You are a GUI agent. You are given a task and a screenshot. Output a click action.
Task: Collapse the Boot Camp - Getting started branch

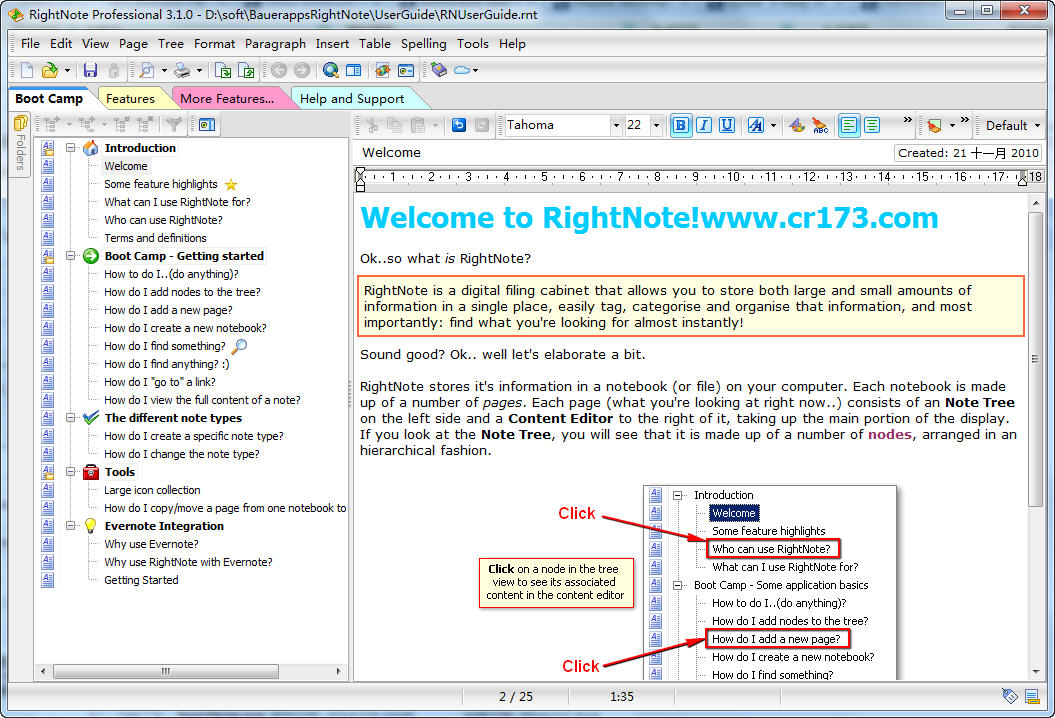(71, 256)
